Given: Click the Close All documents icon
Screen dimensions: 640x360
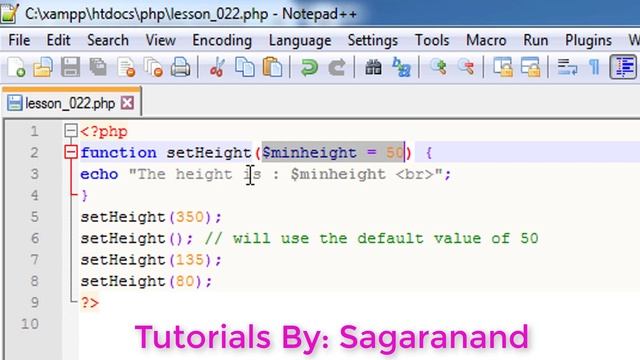Looking at the screenshot, I should click(x=153, y=67).
